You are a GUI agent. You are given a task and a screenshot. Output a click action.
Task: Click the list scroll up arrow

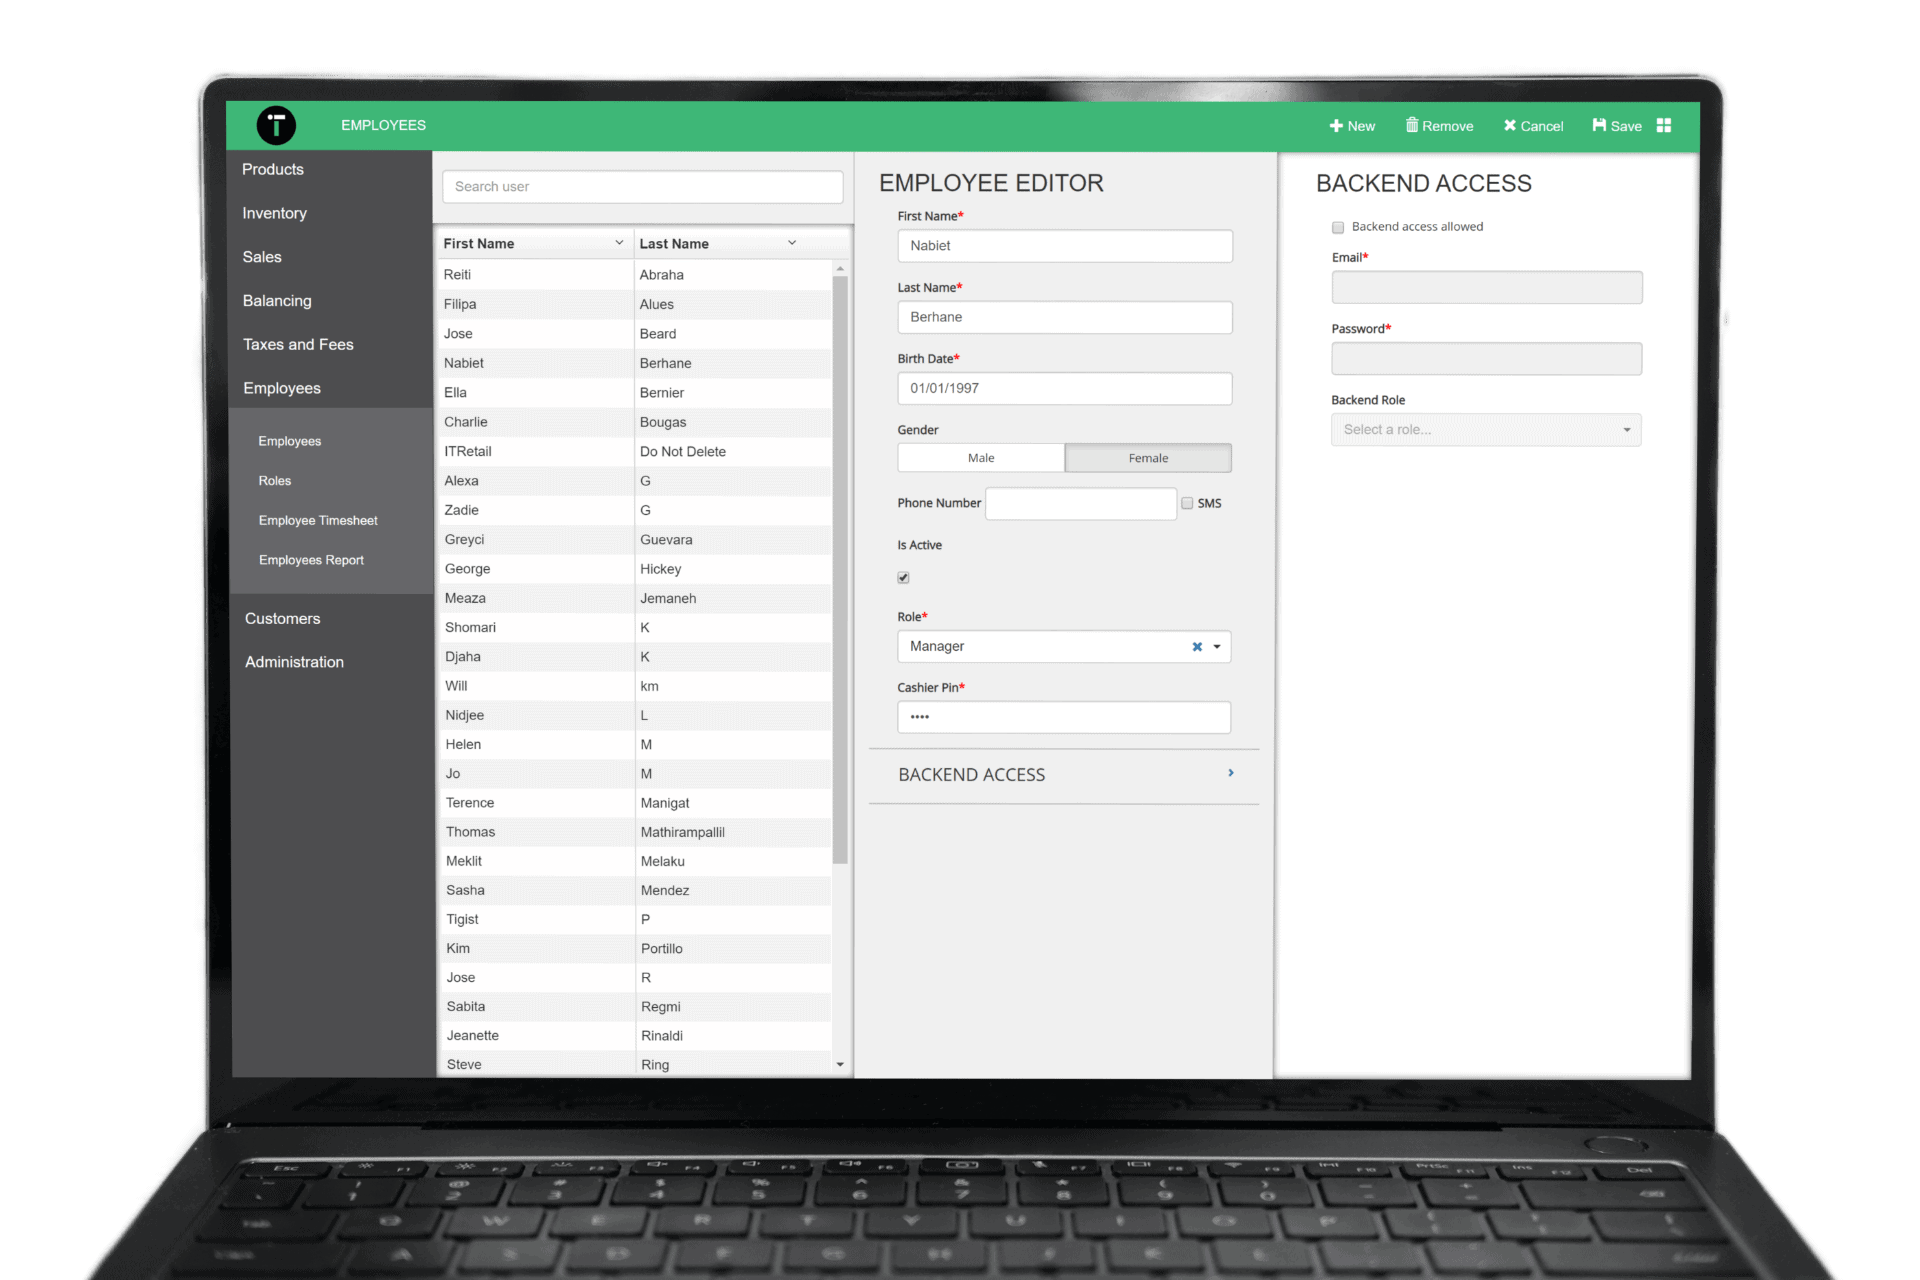click(840, 269)
